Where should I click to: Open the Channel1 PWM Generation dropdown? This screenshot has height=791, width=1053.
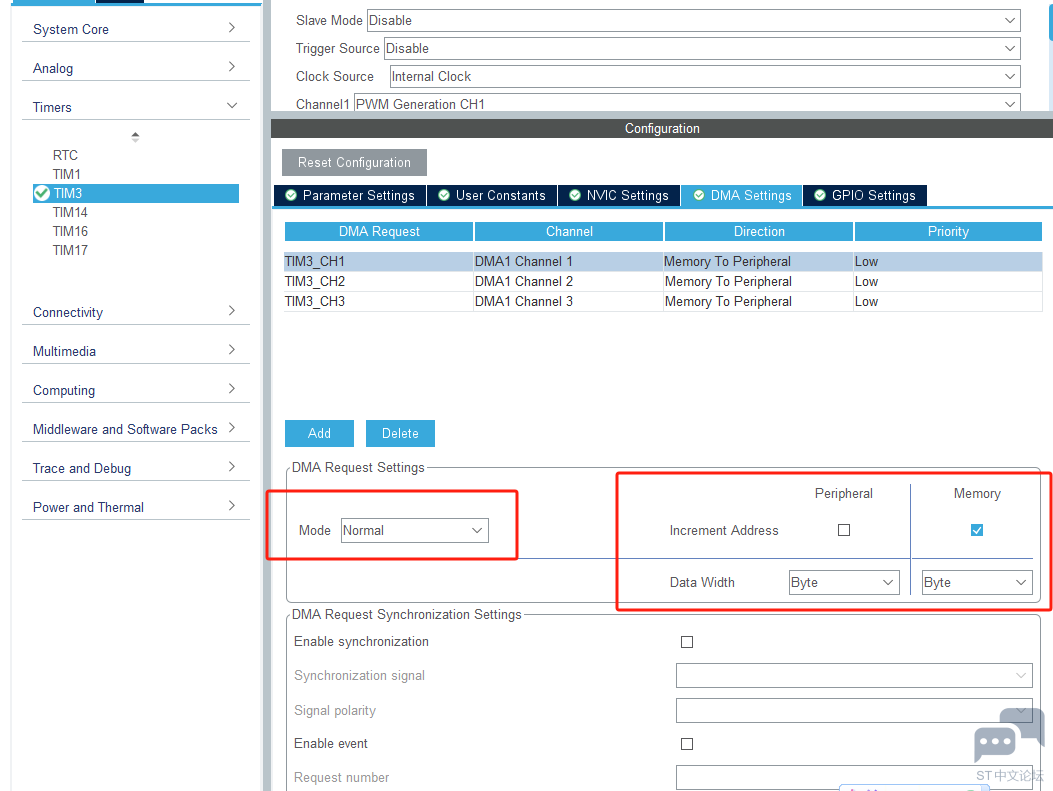(687, 103)
